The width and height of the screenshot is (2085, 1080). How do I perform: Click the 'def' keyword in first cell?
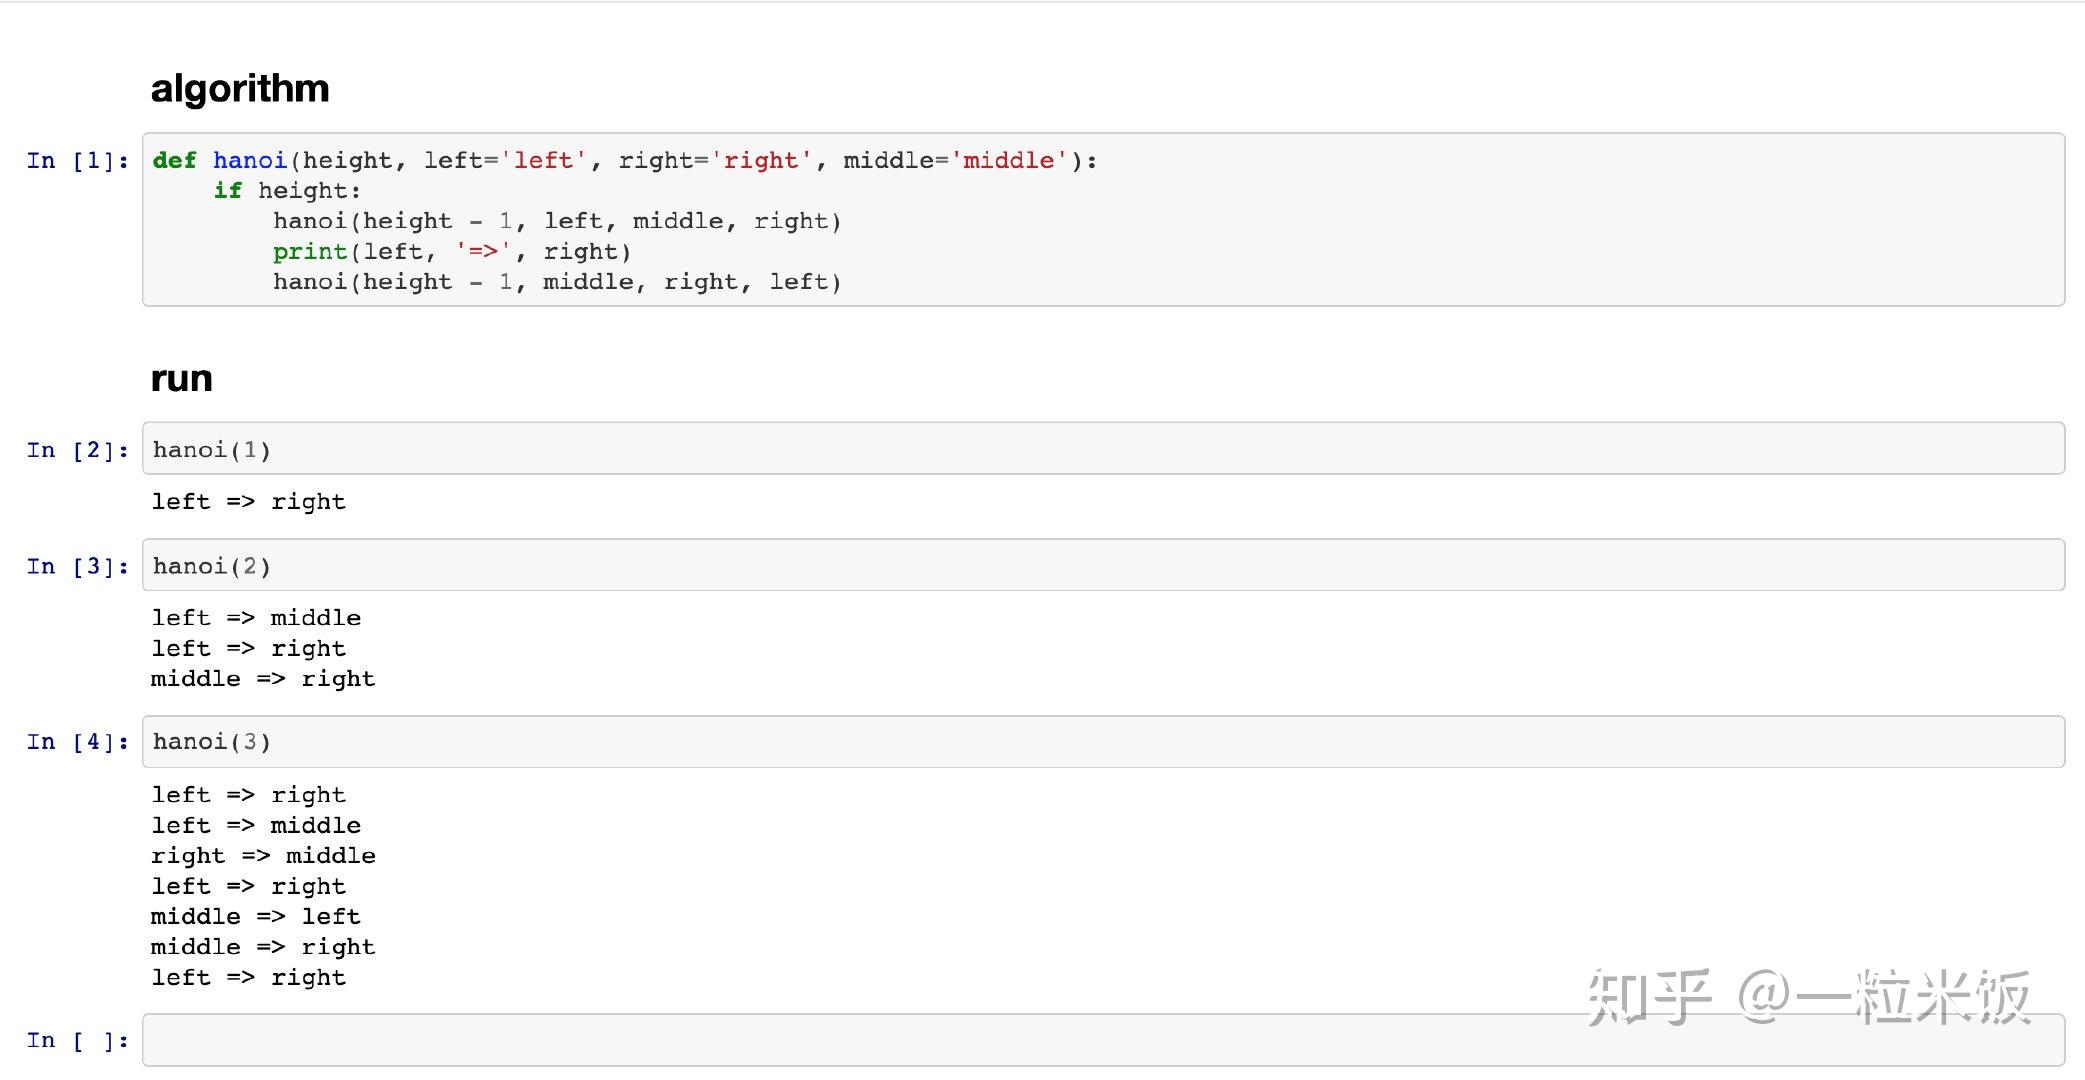click(174, 161)
